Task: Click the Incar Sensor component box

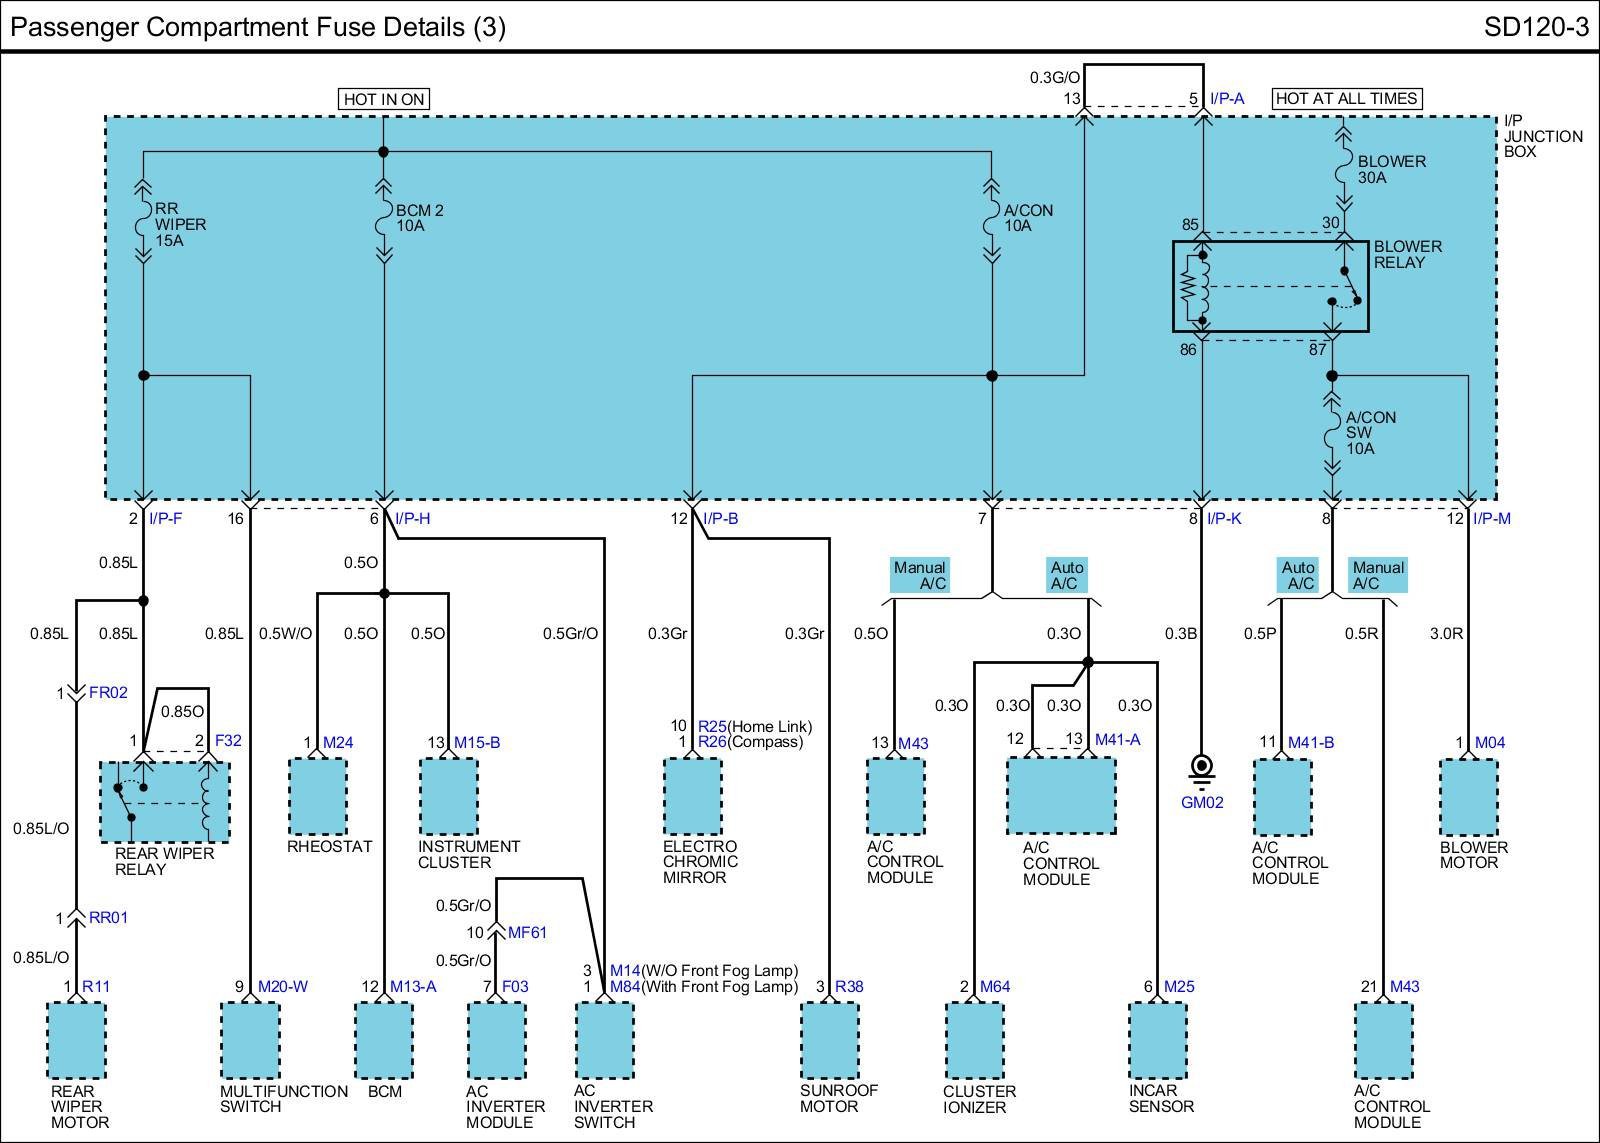Action: pos(1158,1040)
